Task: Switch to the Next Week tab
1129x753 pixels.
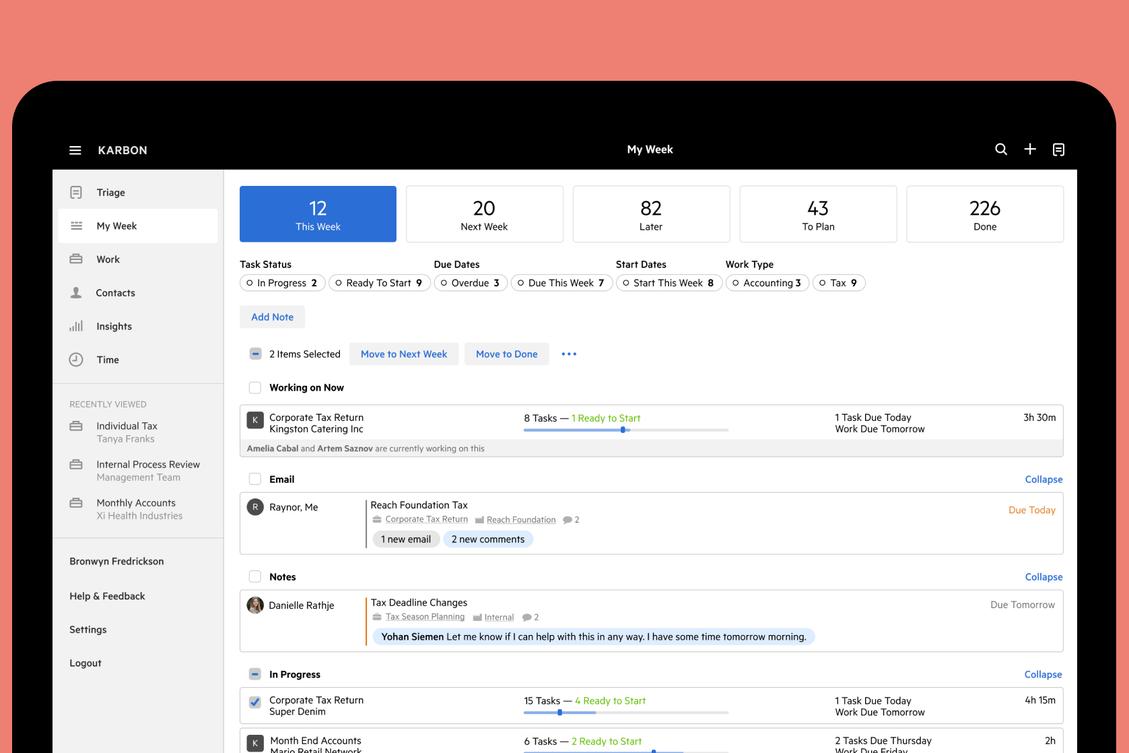Action: pyautogui.click(x=485, y=214)
